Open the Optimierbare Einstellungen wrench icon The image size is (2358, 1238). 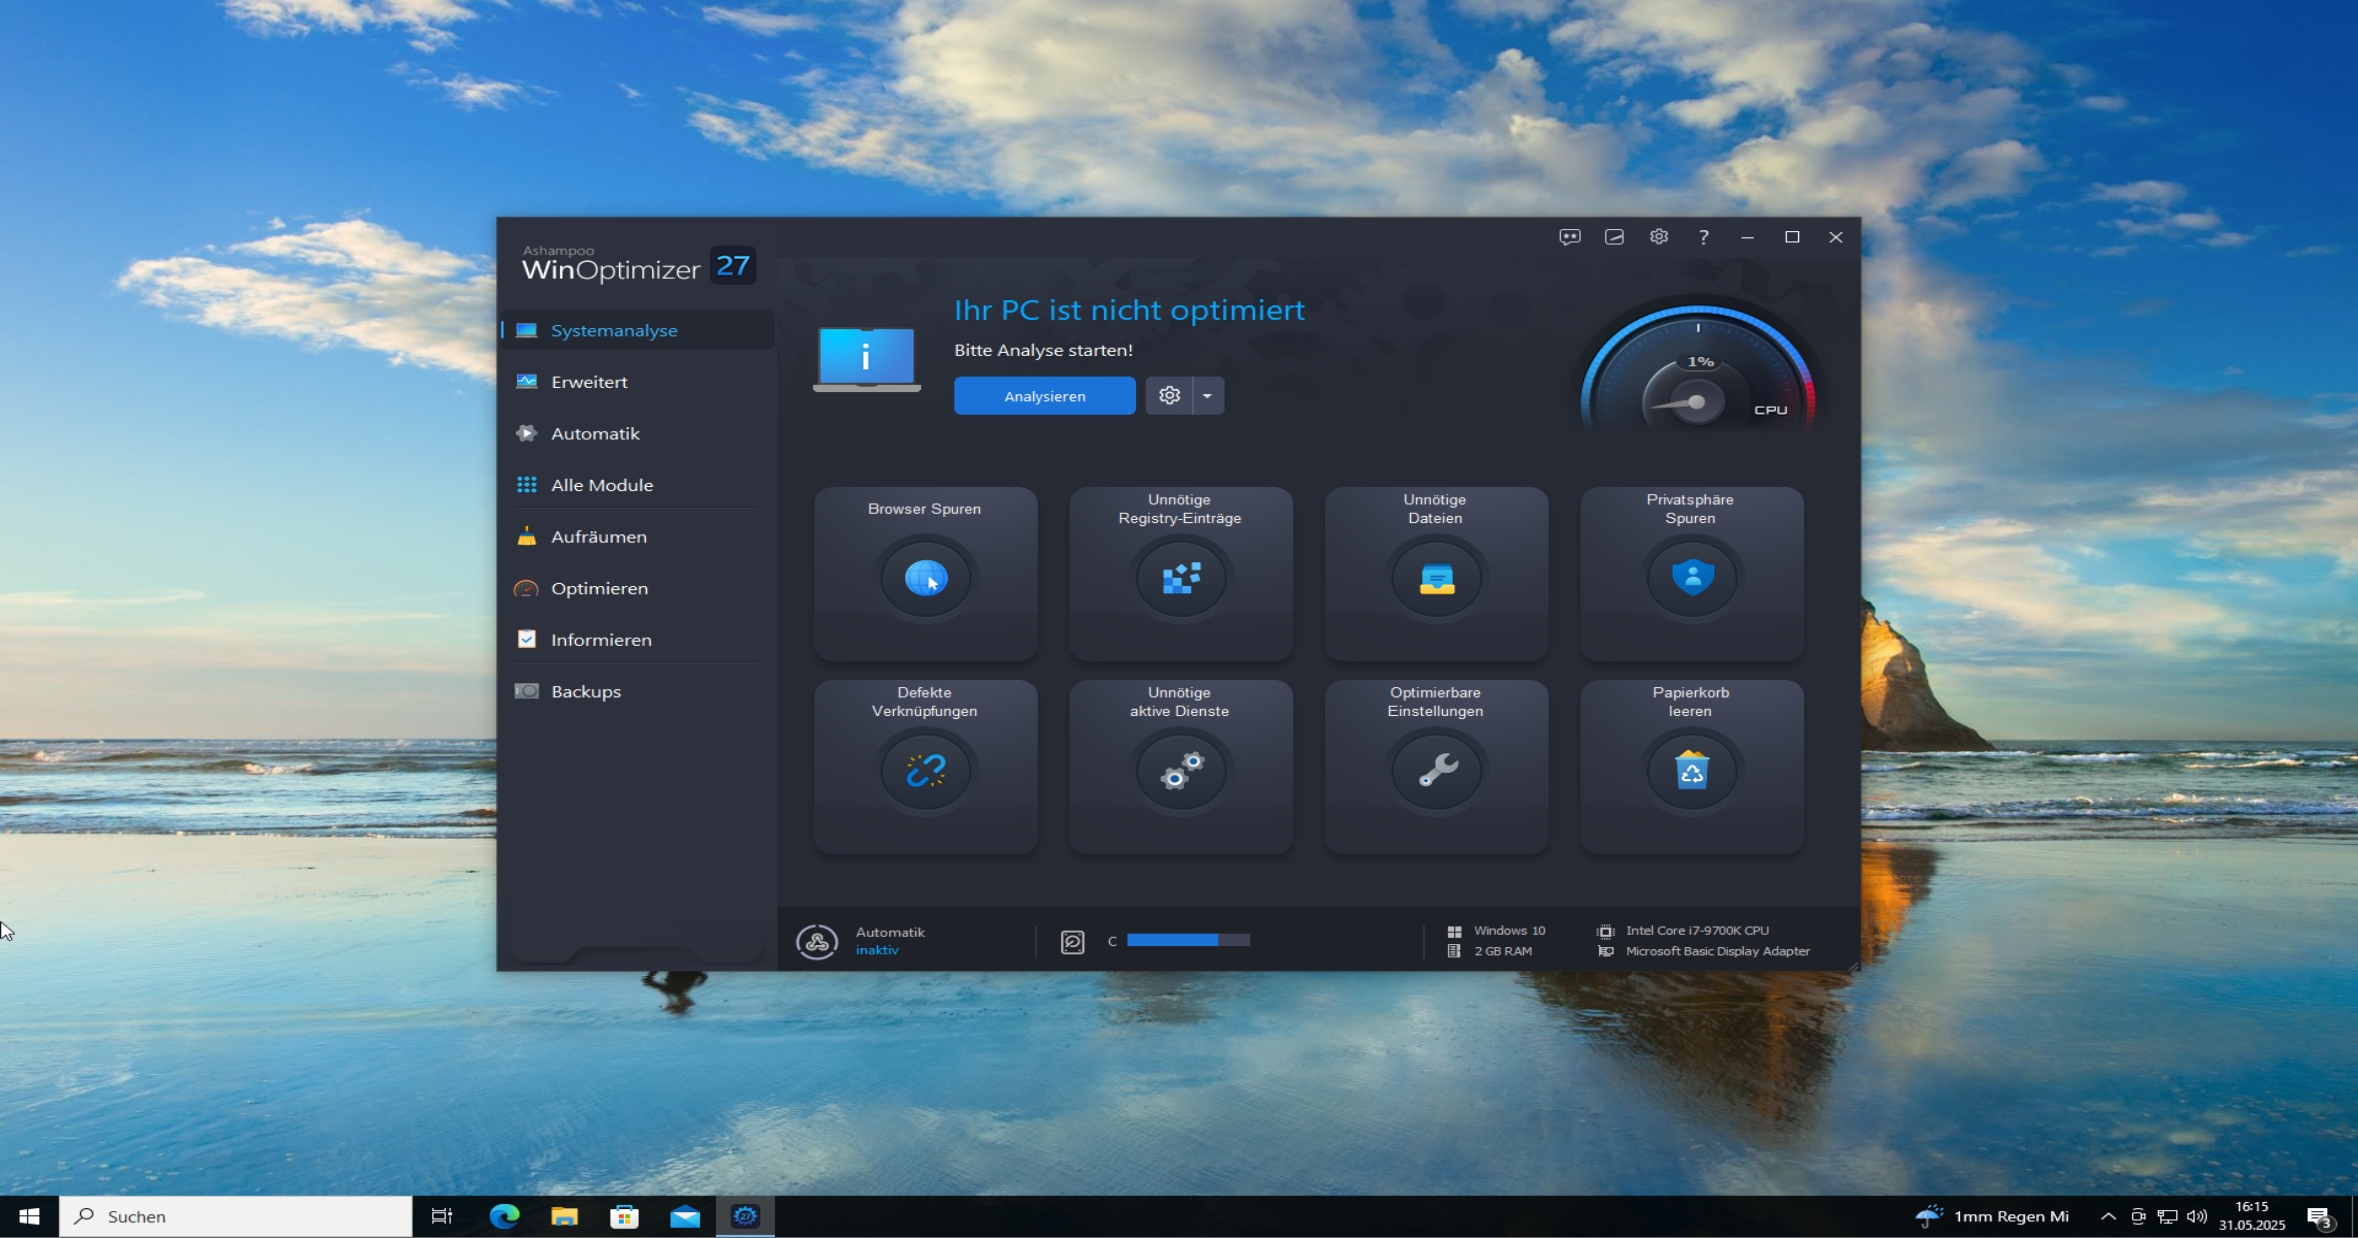[1436, 771]
